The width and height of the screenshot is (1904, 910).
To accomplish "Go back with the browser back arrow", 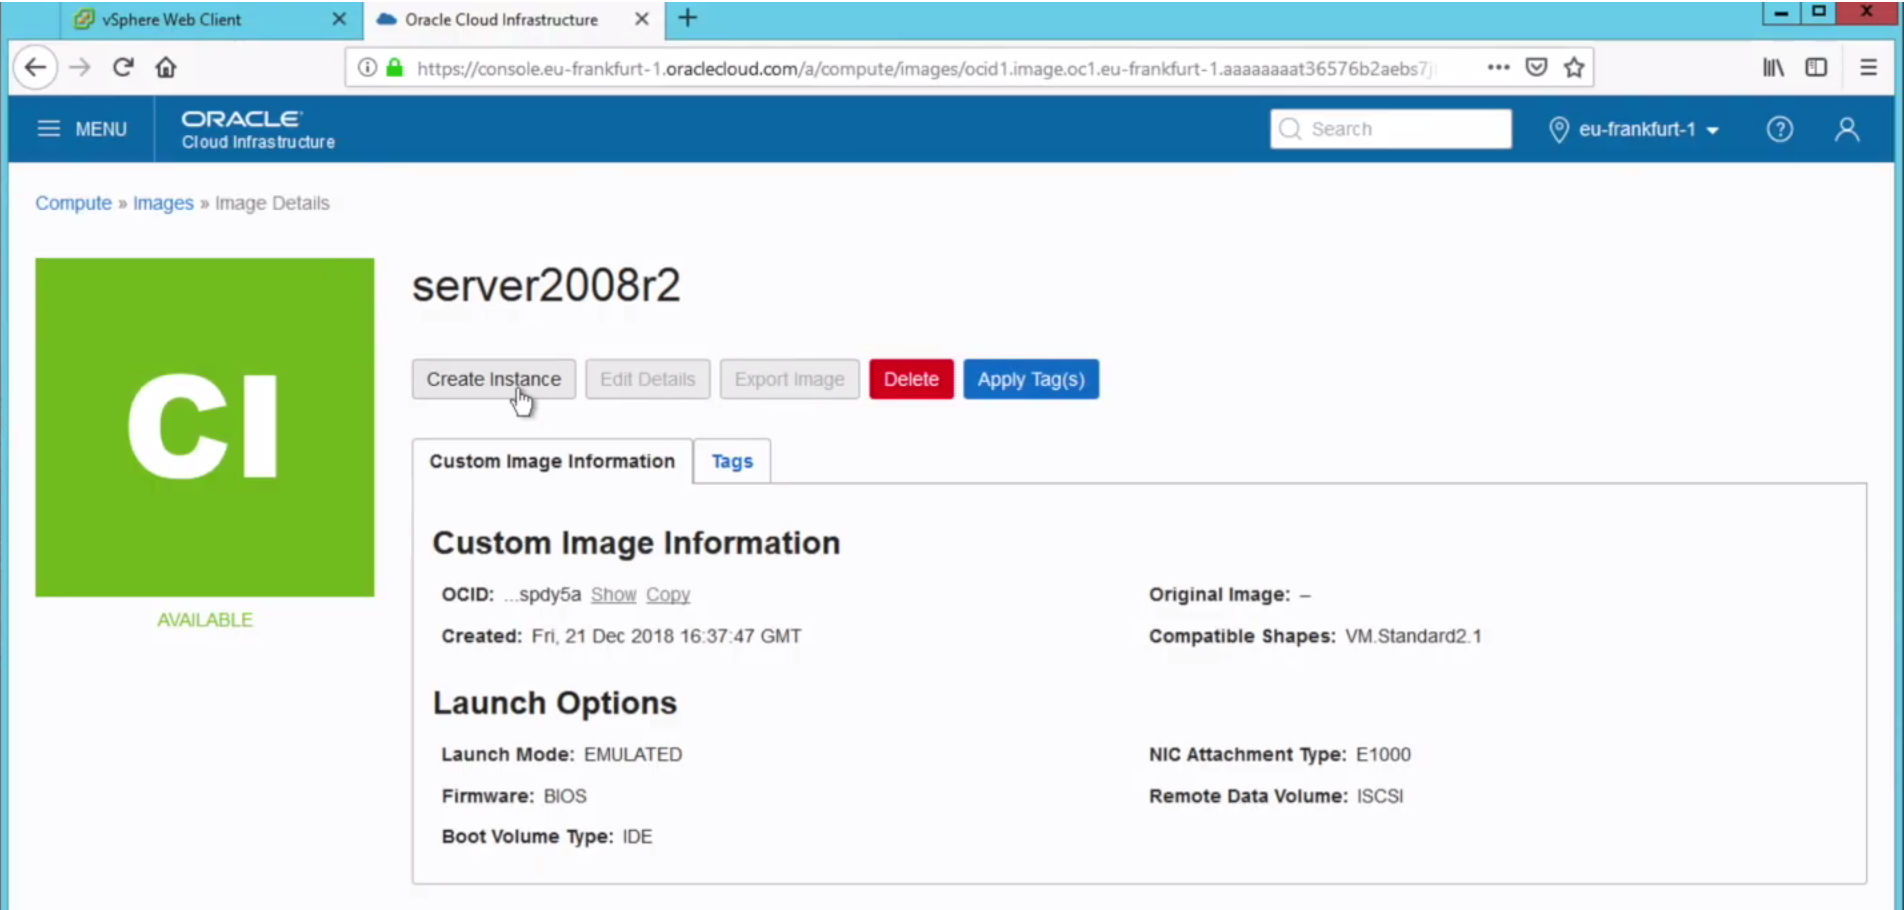I will pyautogui.click(x=36, y=68).
